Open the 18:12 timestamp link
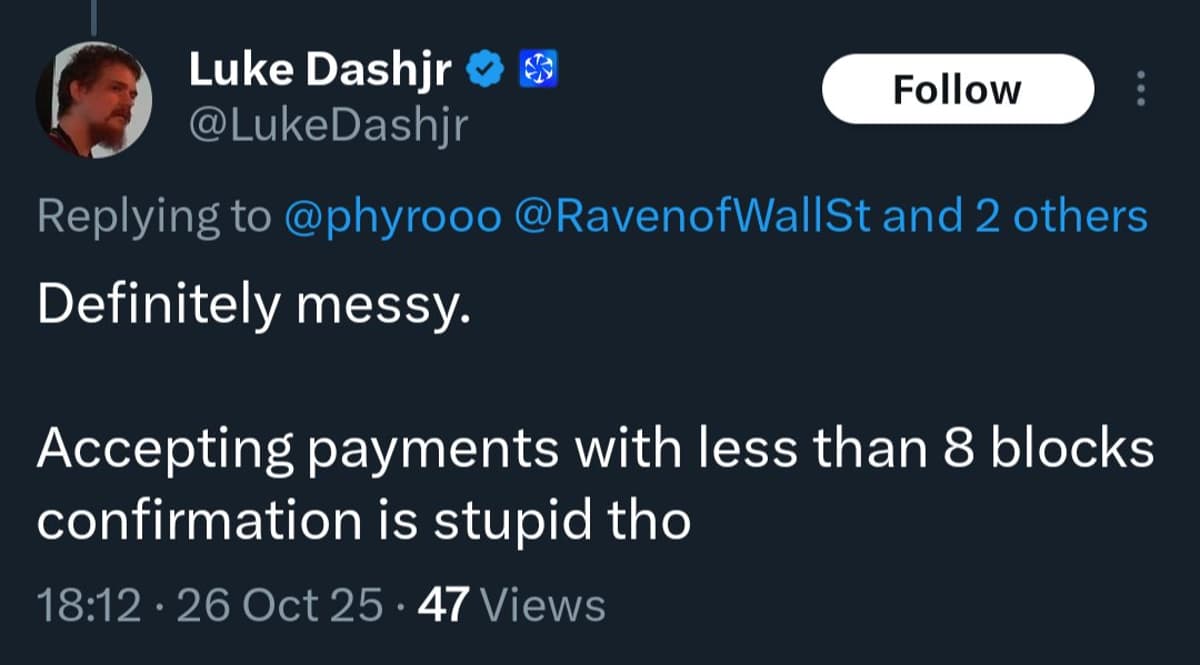Screen dimensions: 1200x665 coord(88,605)
